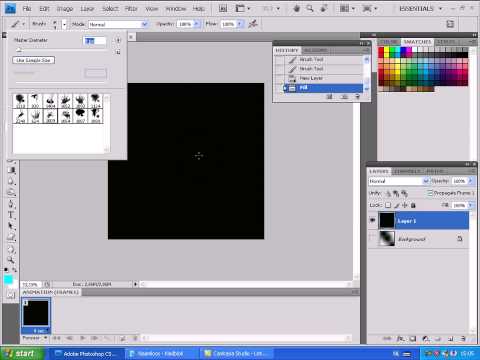Select the last brush preset in second row

tap(96, 116)
